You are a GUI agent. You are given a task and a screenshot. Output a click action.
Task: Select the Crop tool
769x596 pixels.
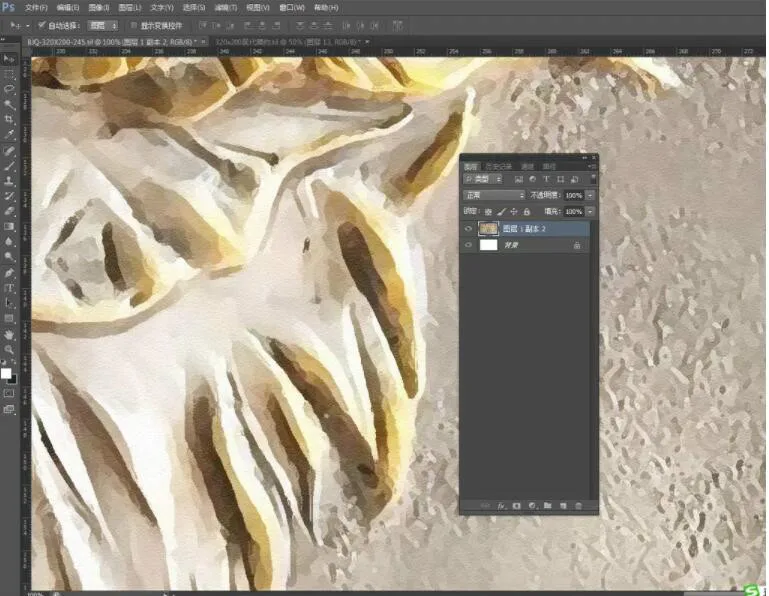click(x=9, y=119)
